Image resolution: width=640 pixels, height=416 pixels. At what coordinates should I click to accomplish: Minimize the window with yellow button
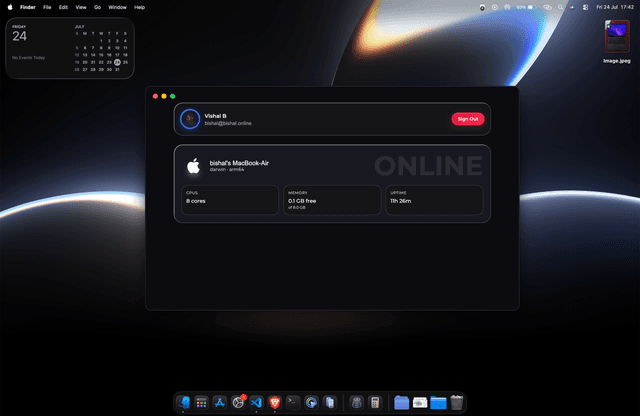tap(164, 96)
